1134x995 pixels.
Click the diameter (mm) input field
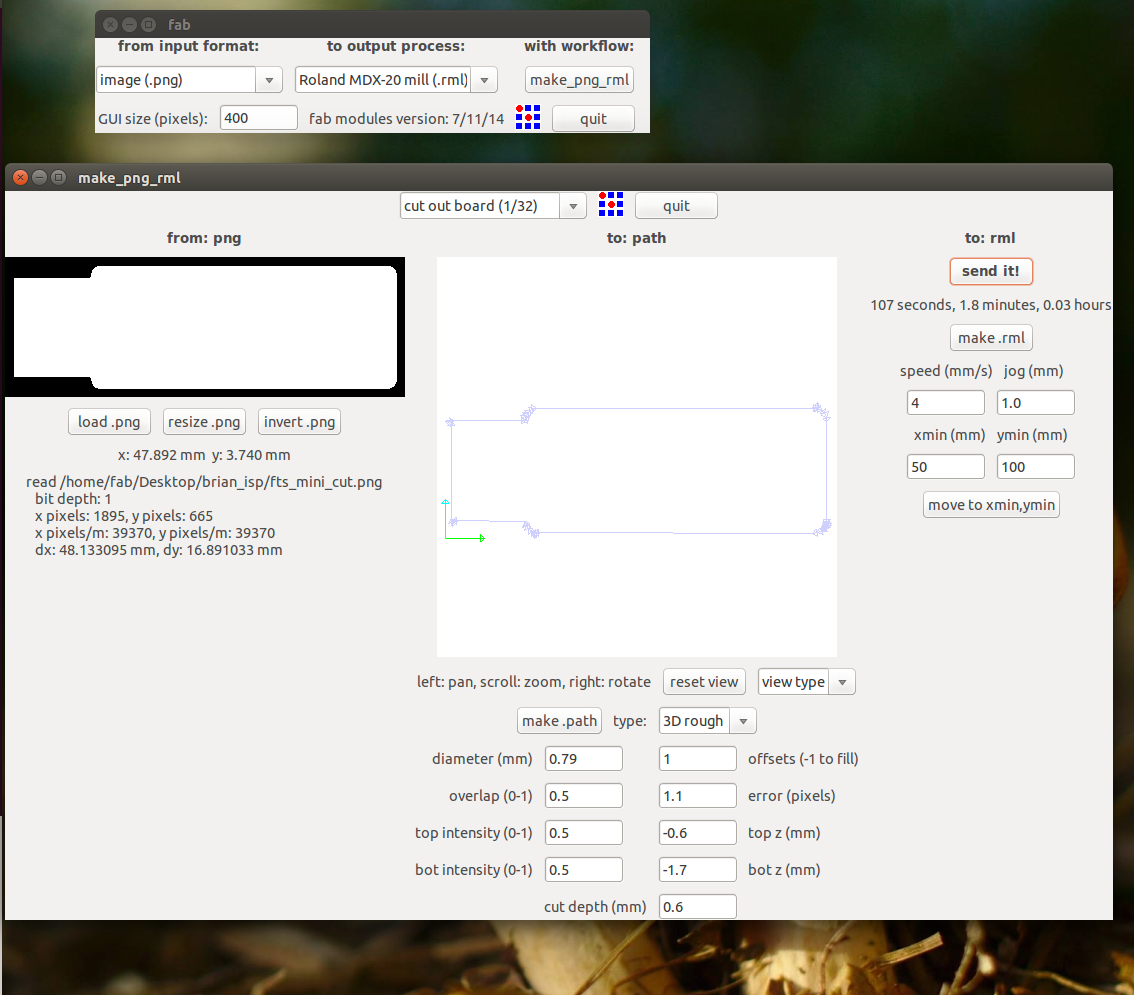click(x=583, y=759)
